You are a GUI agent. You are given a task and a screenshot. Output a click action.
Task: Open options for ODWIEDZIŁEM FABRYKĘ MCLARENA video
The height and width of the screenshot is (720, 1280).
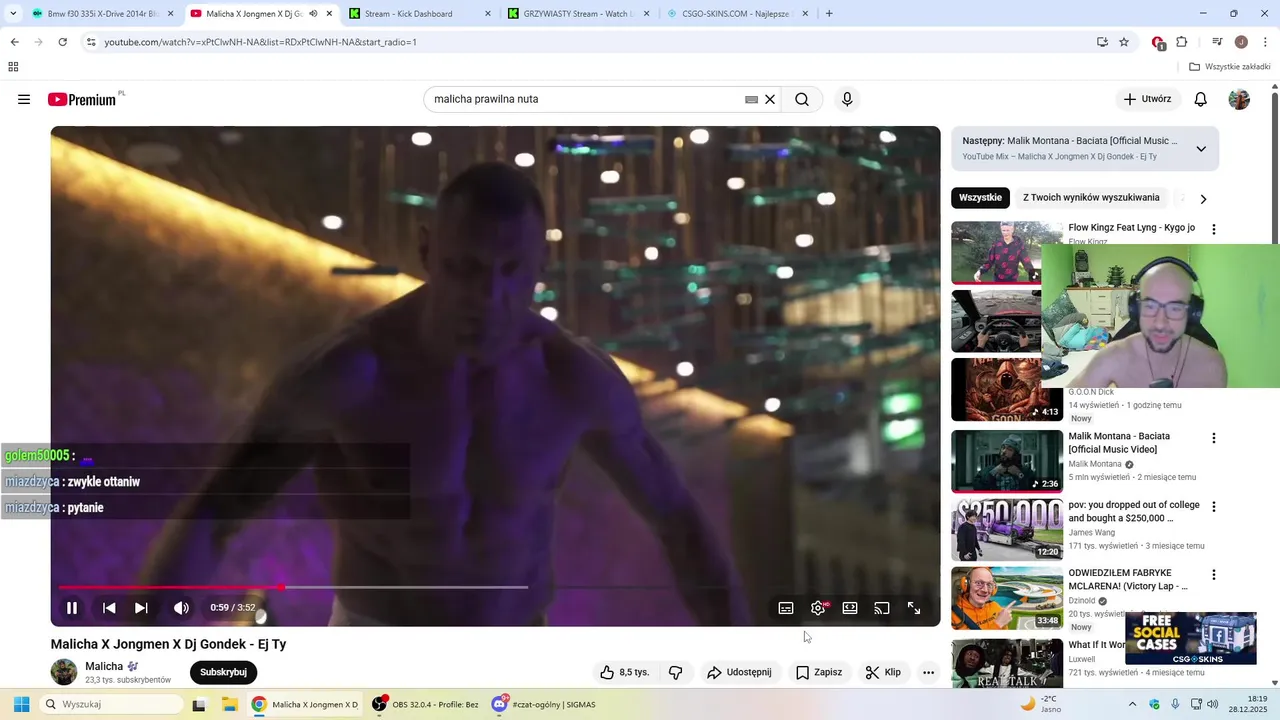(1214, 575)
